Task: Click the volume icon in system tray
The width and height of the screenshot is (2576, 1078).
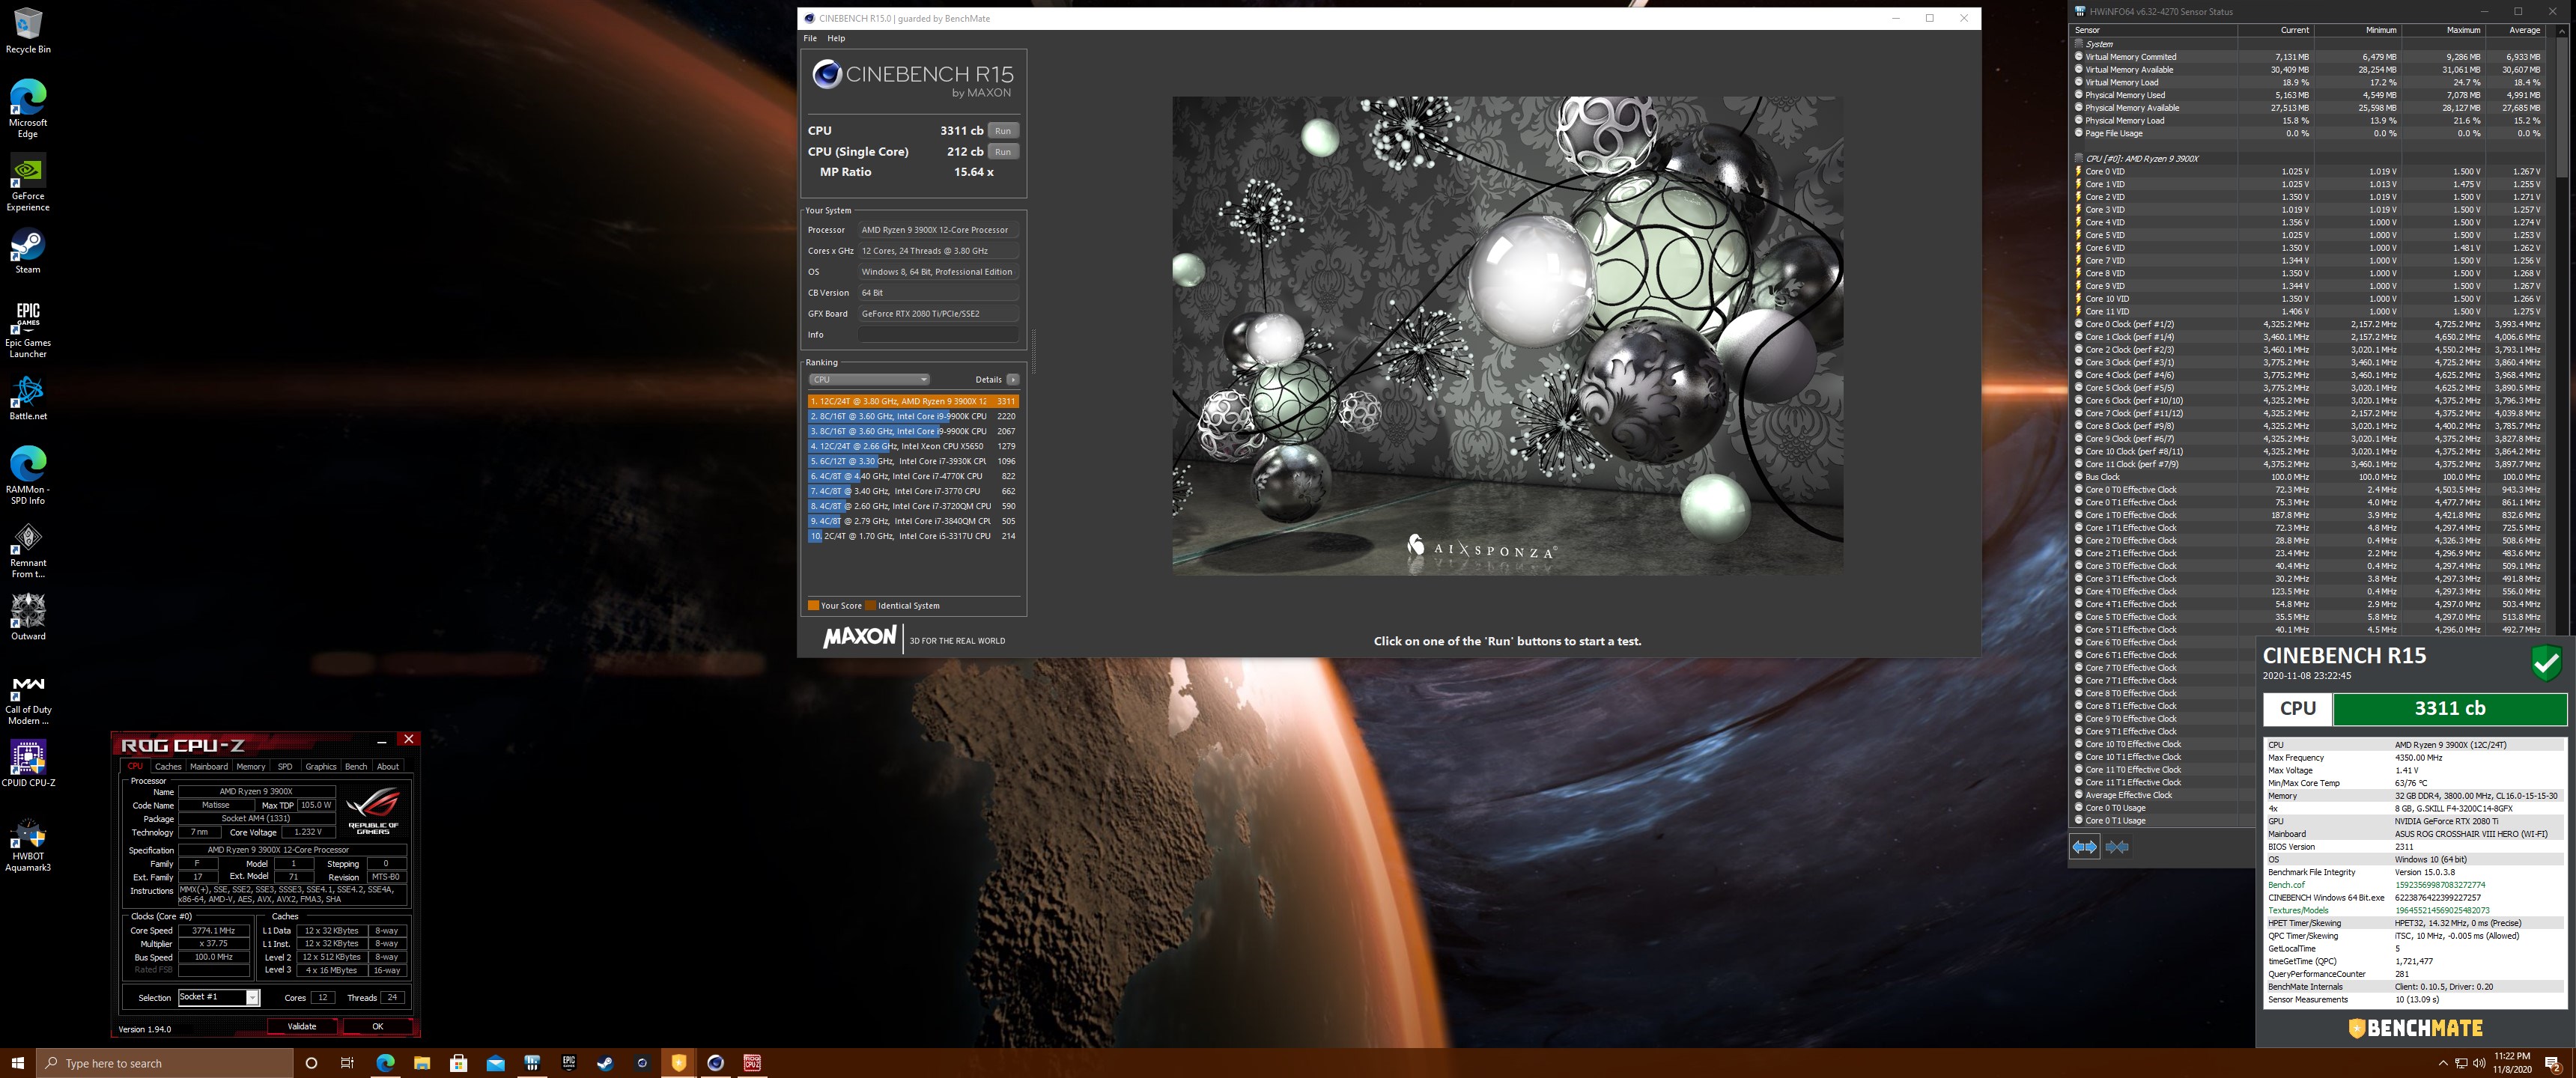Action: pos(2478,1063)
